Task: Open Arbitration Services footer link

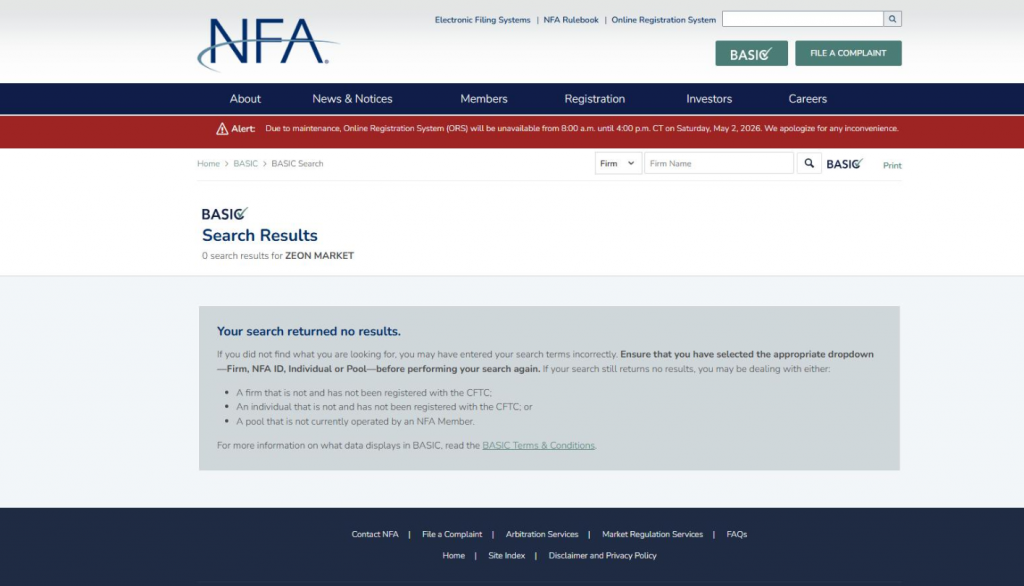Action: click(x=542, y=534)
